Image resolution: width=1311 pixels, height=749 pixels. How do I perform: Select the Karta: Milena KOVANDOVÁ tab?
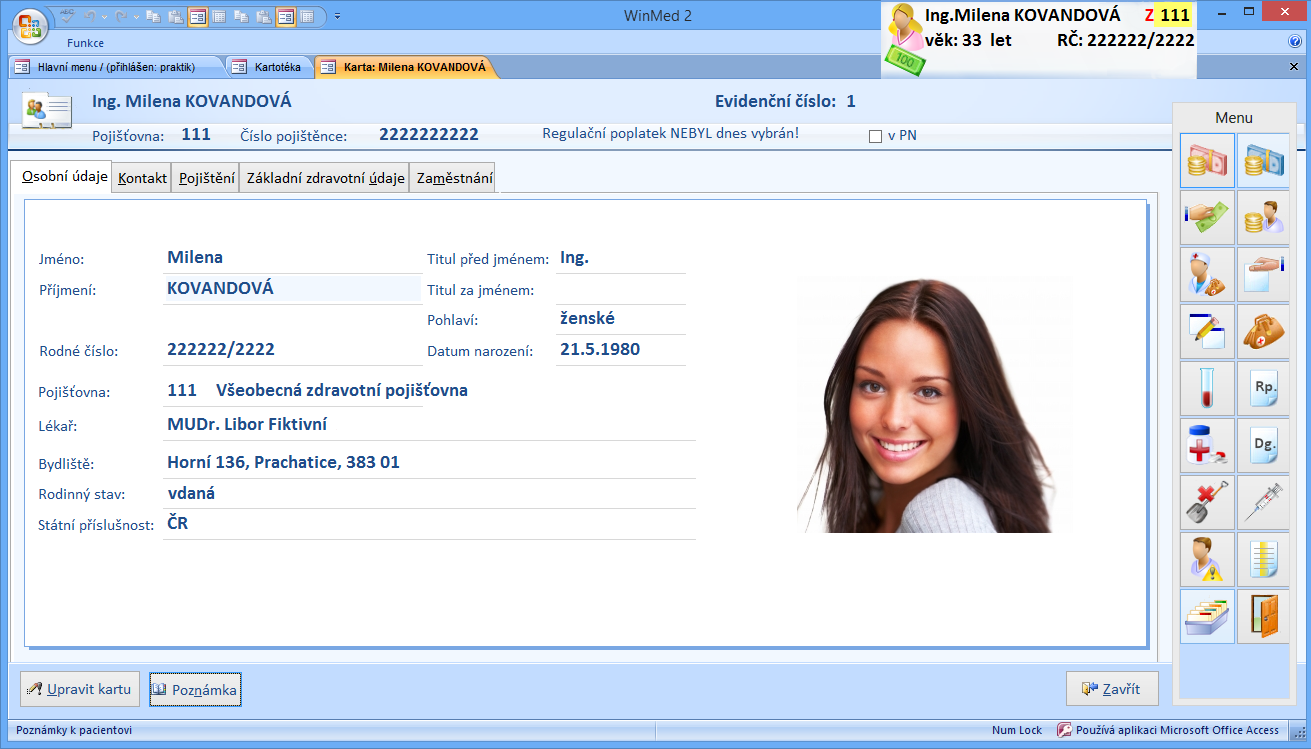(404, 67)
